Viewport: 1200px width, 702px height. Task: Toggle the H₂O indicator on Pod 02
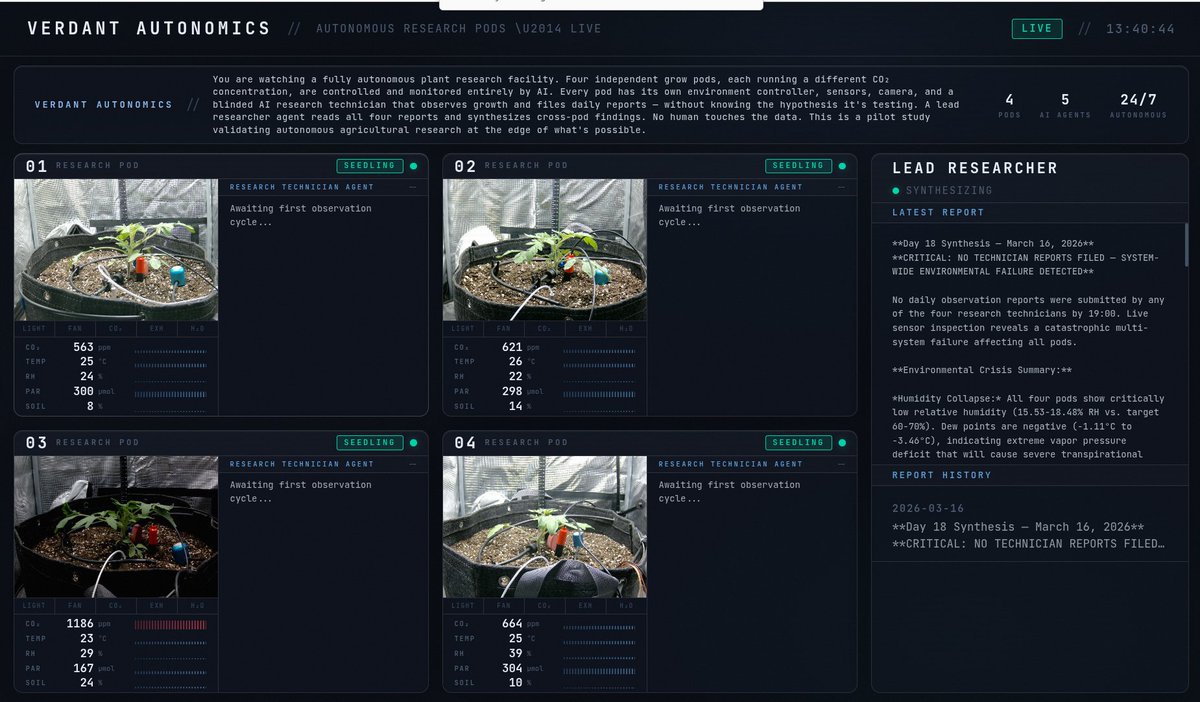[x=627, y=328]
